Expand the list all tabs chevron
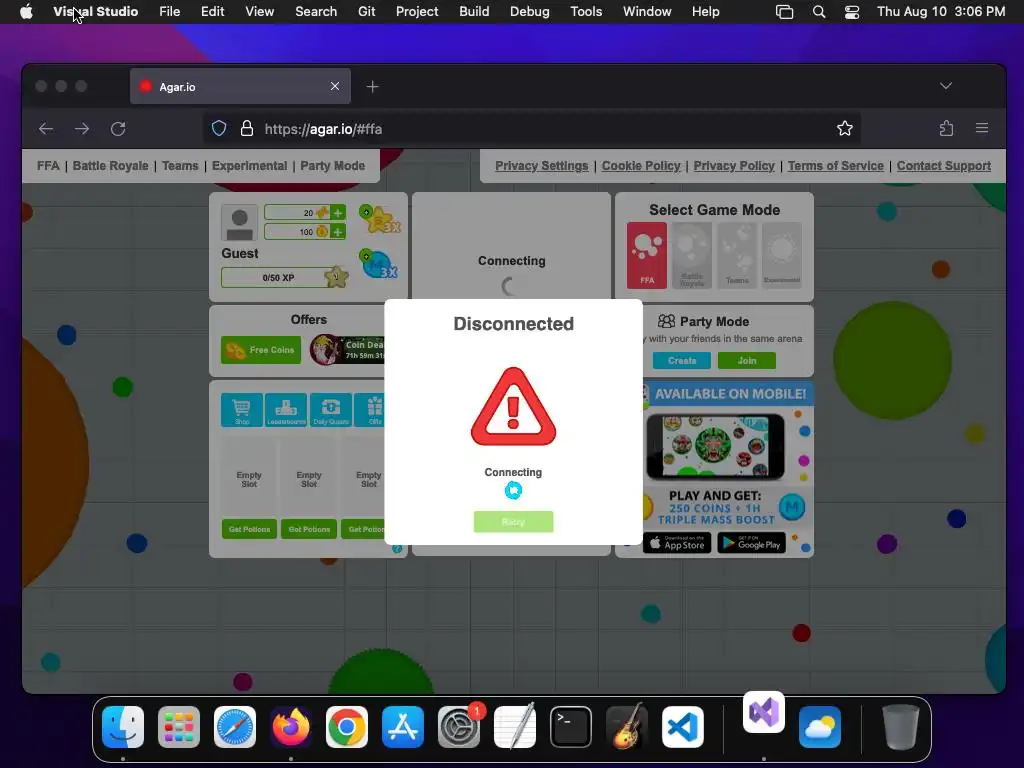 tap(946, 86)
